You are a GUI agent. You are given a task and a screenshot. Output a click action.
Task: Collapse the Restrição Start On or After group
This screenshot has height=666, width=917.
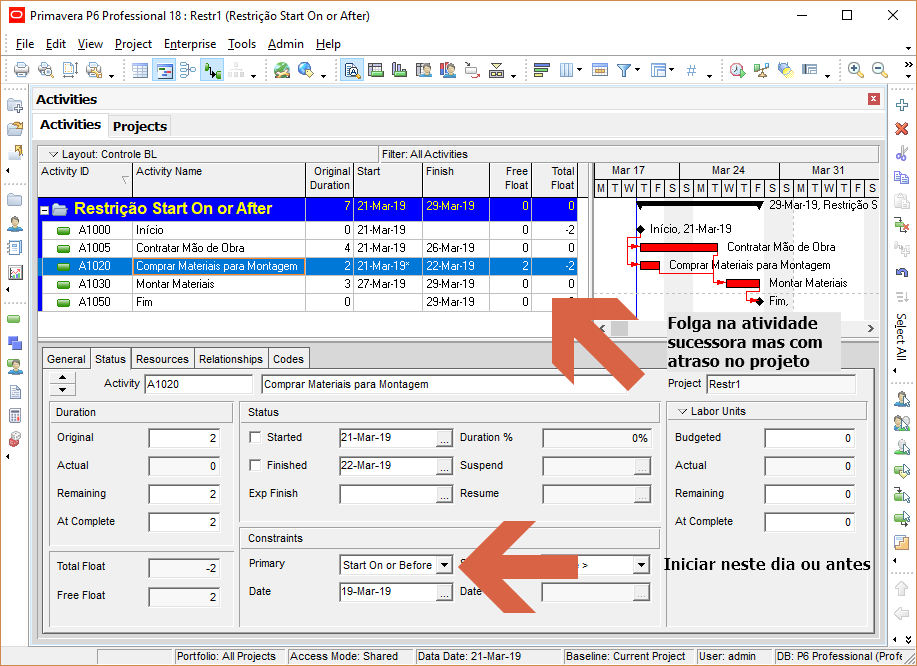(45, 209)
